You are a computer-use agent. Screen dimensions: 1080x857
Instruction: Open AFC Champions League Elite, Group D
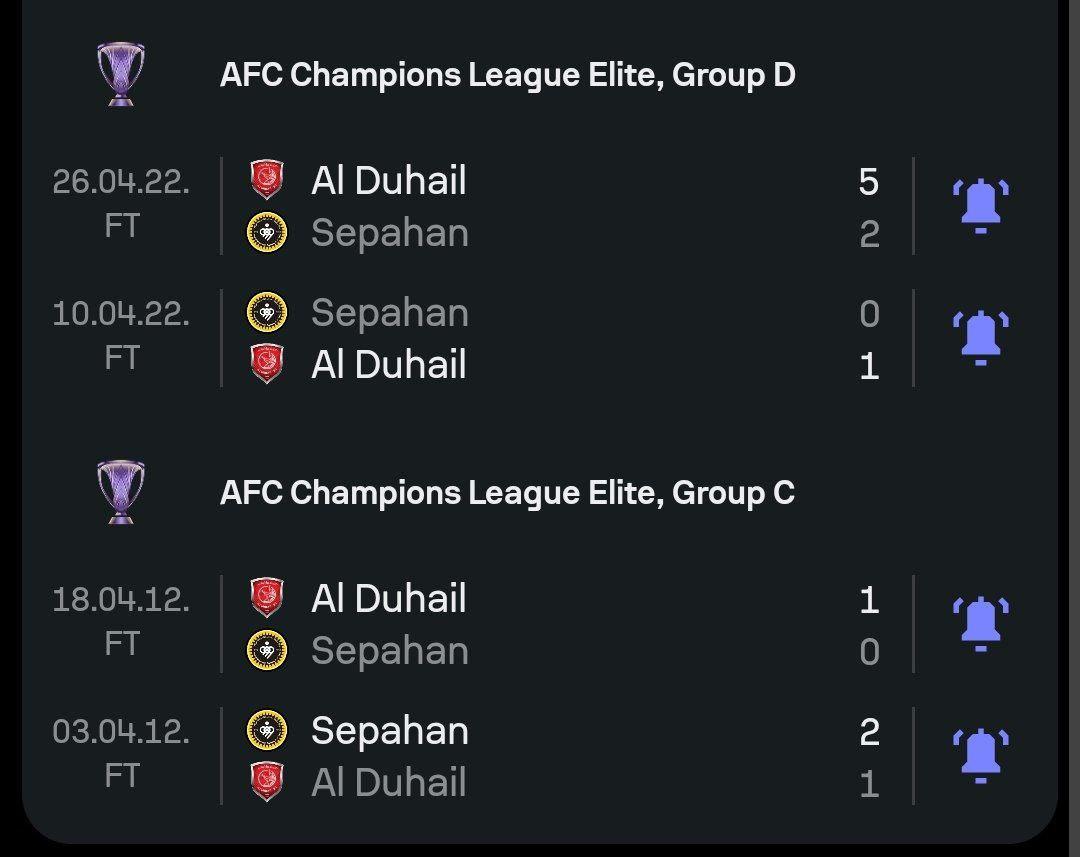tap(508, 74)
